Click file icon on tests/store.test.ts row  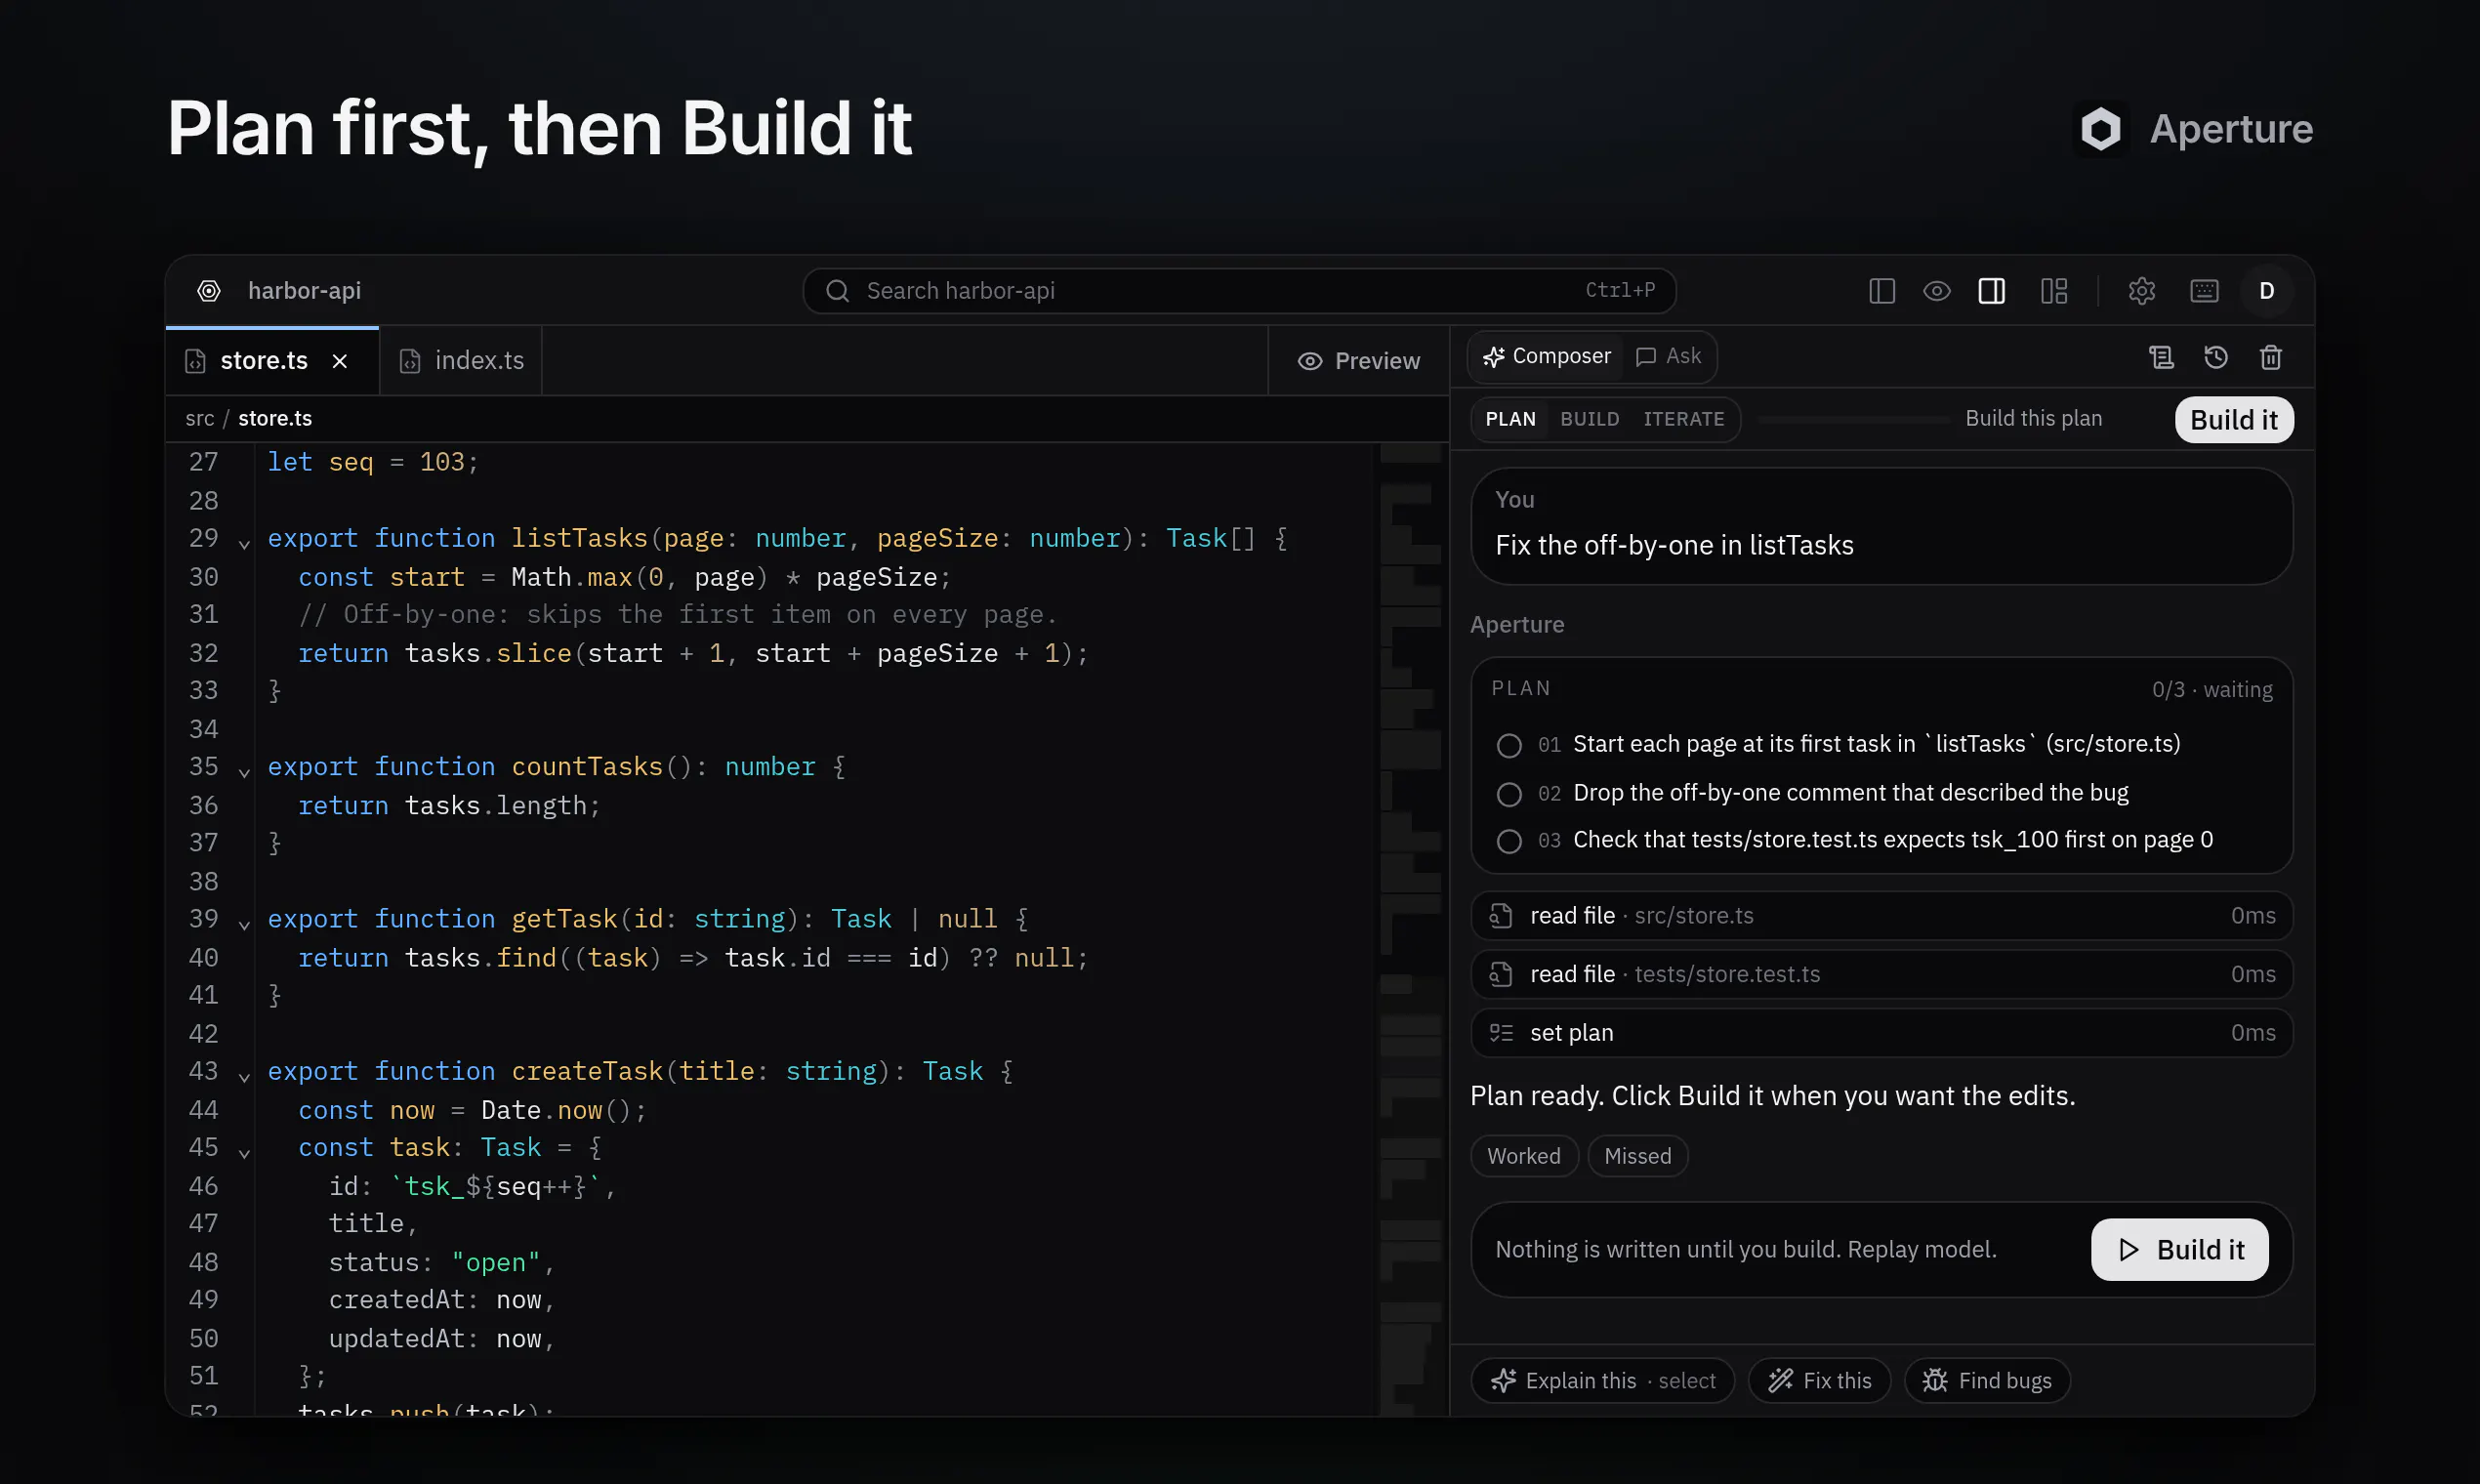coord(1501,974)
